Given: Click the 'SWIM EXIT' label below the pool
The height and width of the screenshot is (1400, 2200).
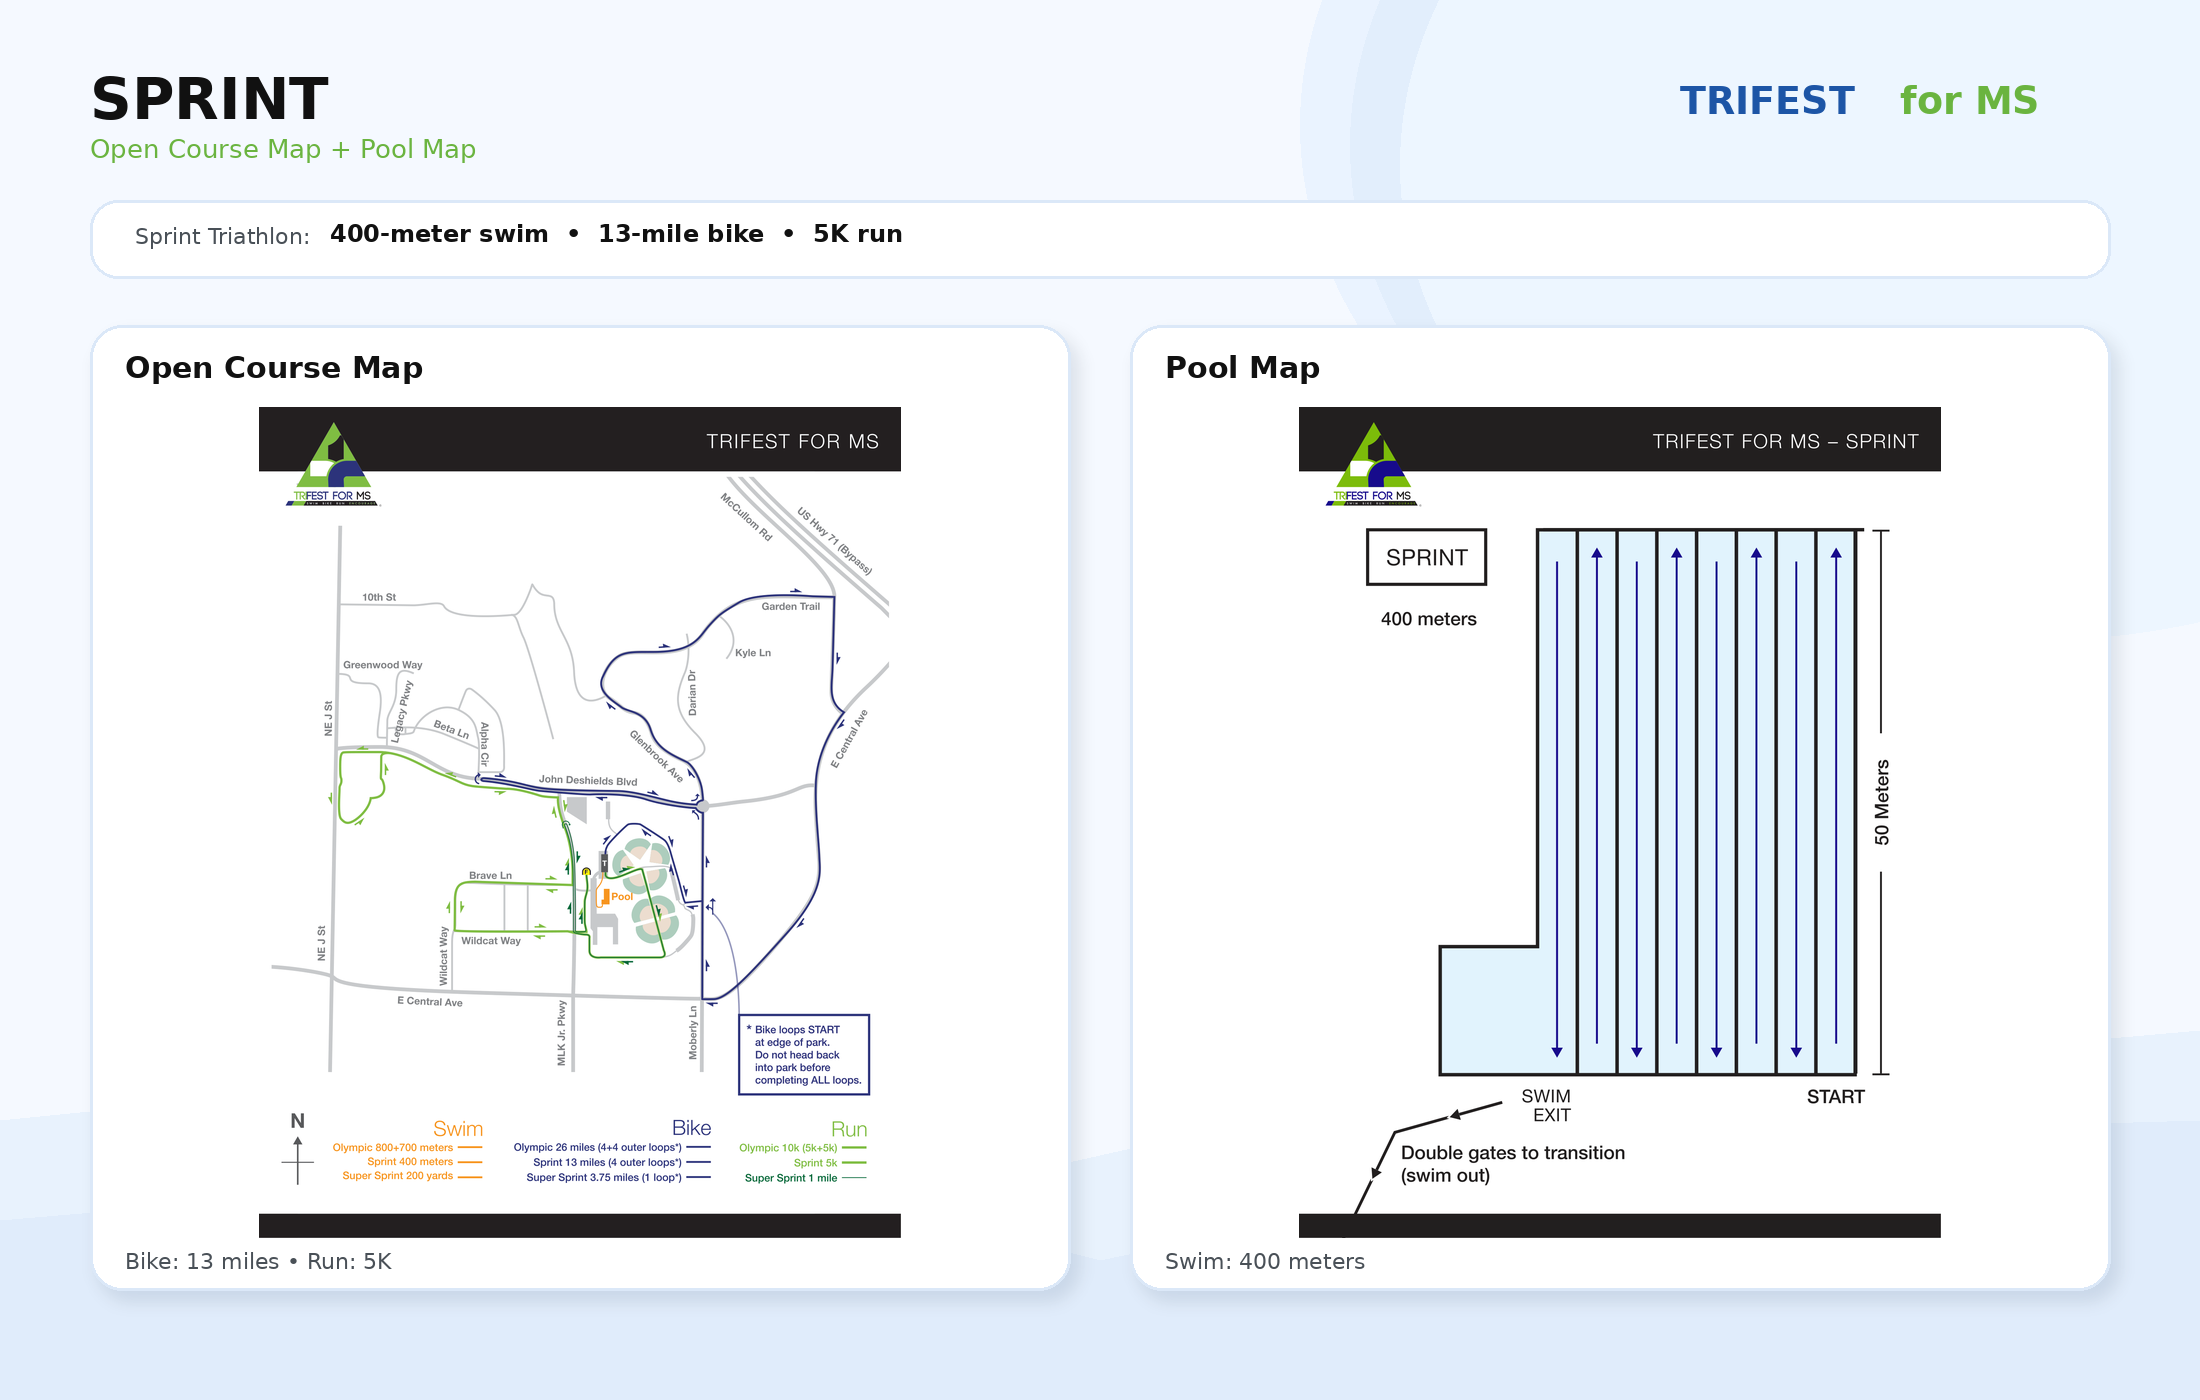Looking at the screenshot, I should point(1547,1105).
